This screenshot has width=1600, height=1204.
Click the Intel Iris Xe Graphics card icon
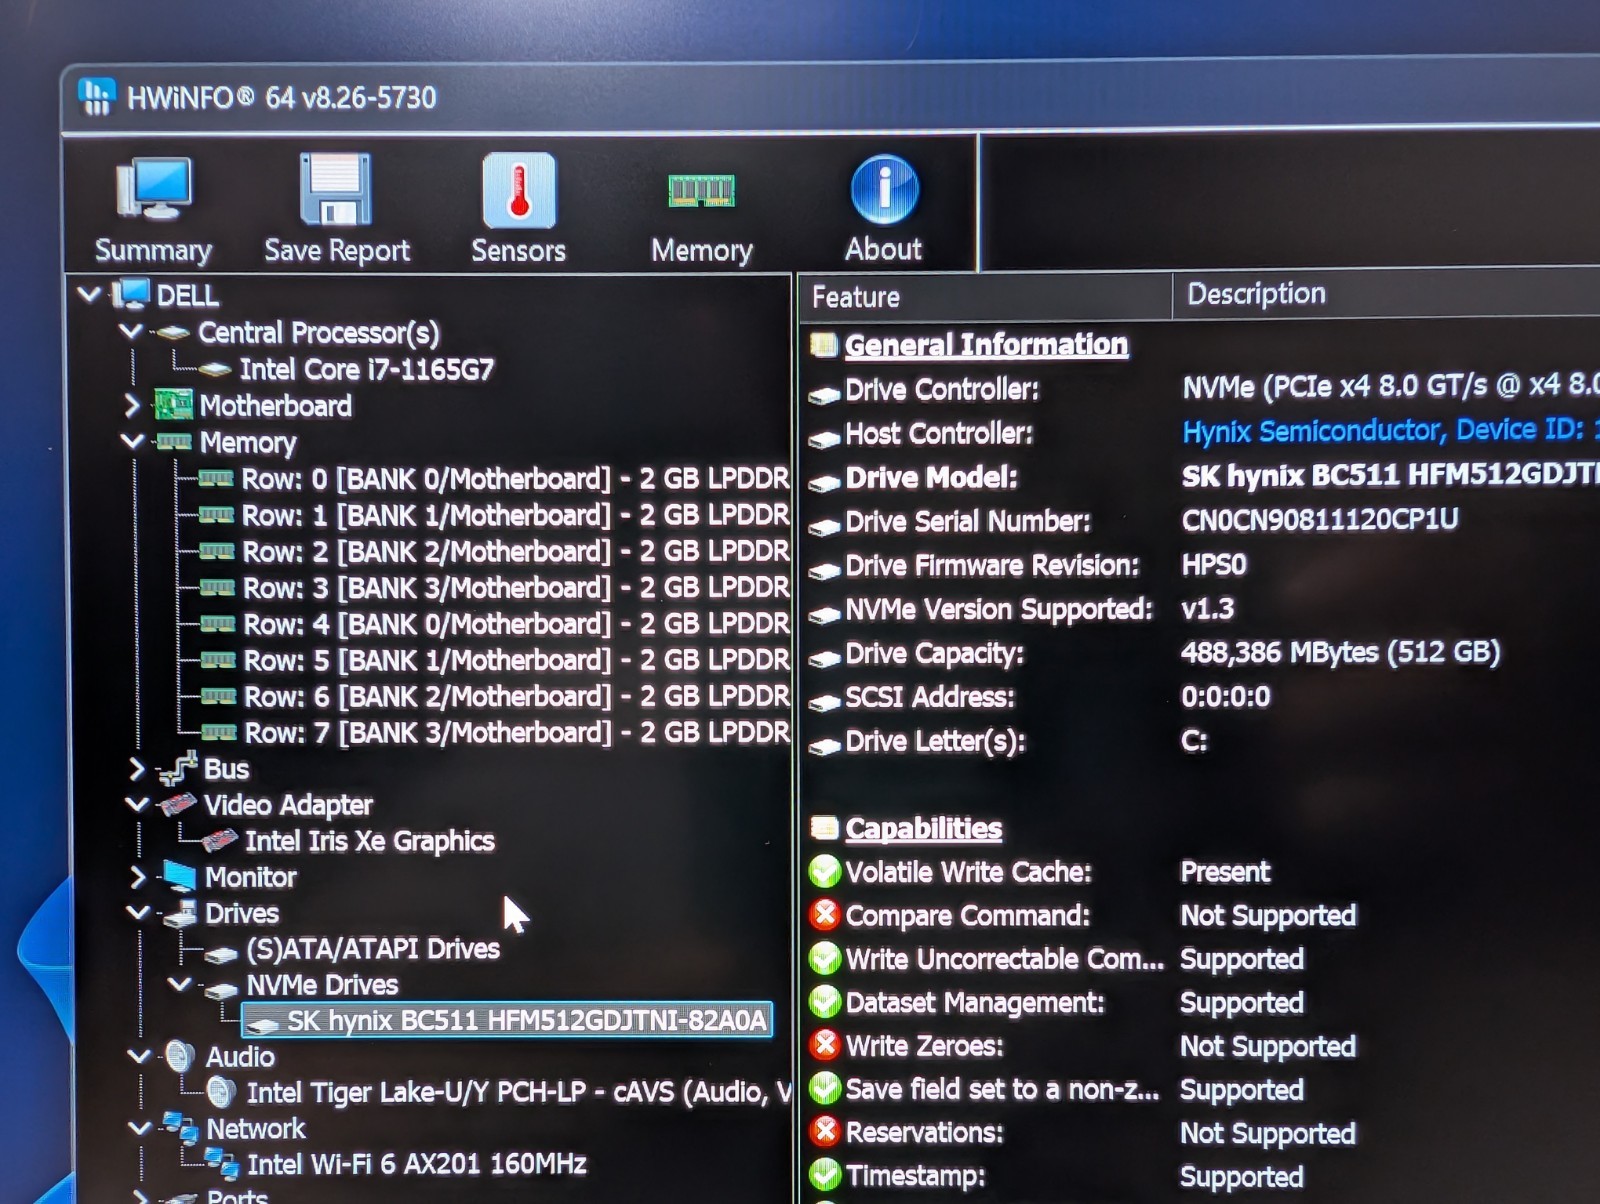coord(219,840)
